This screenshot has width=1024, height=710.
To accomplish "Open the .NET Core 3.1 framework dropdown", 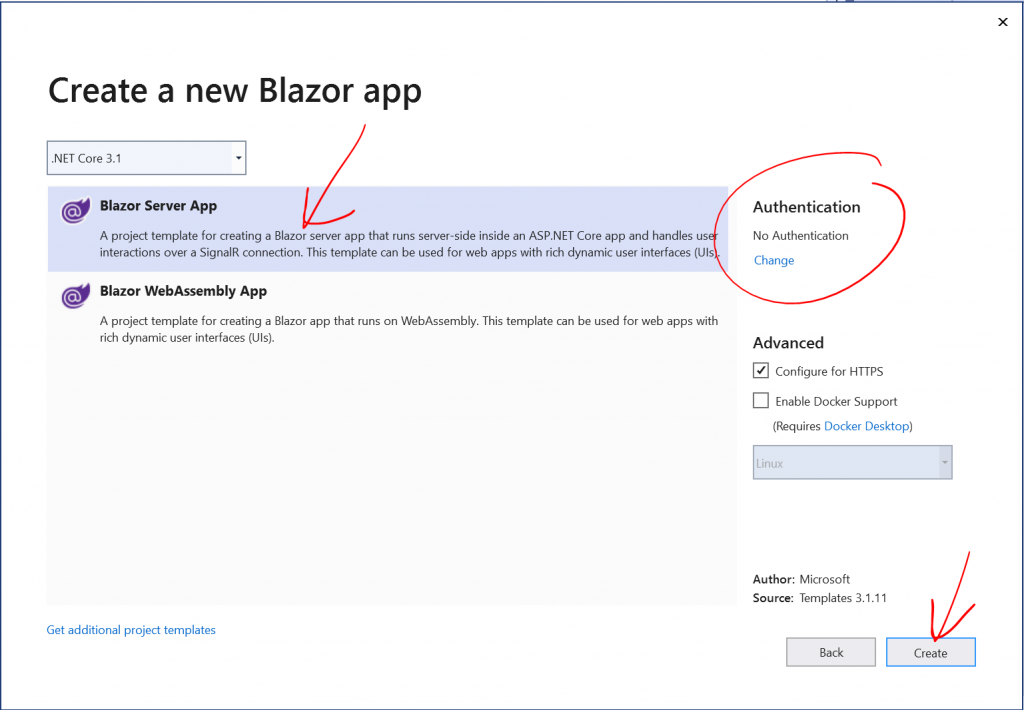I will point(146,158).
